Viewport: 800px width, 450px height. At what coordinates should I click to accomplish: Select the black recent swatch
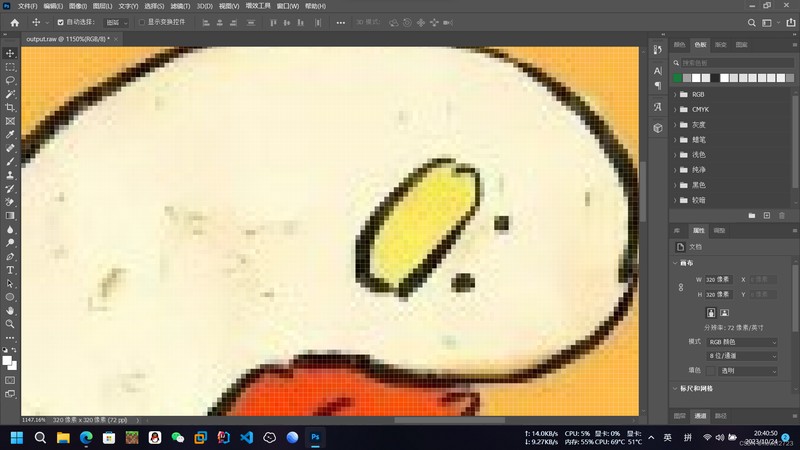point(715,78)
